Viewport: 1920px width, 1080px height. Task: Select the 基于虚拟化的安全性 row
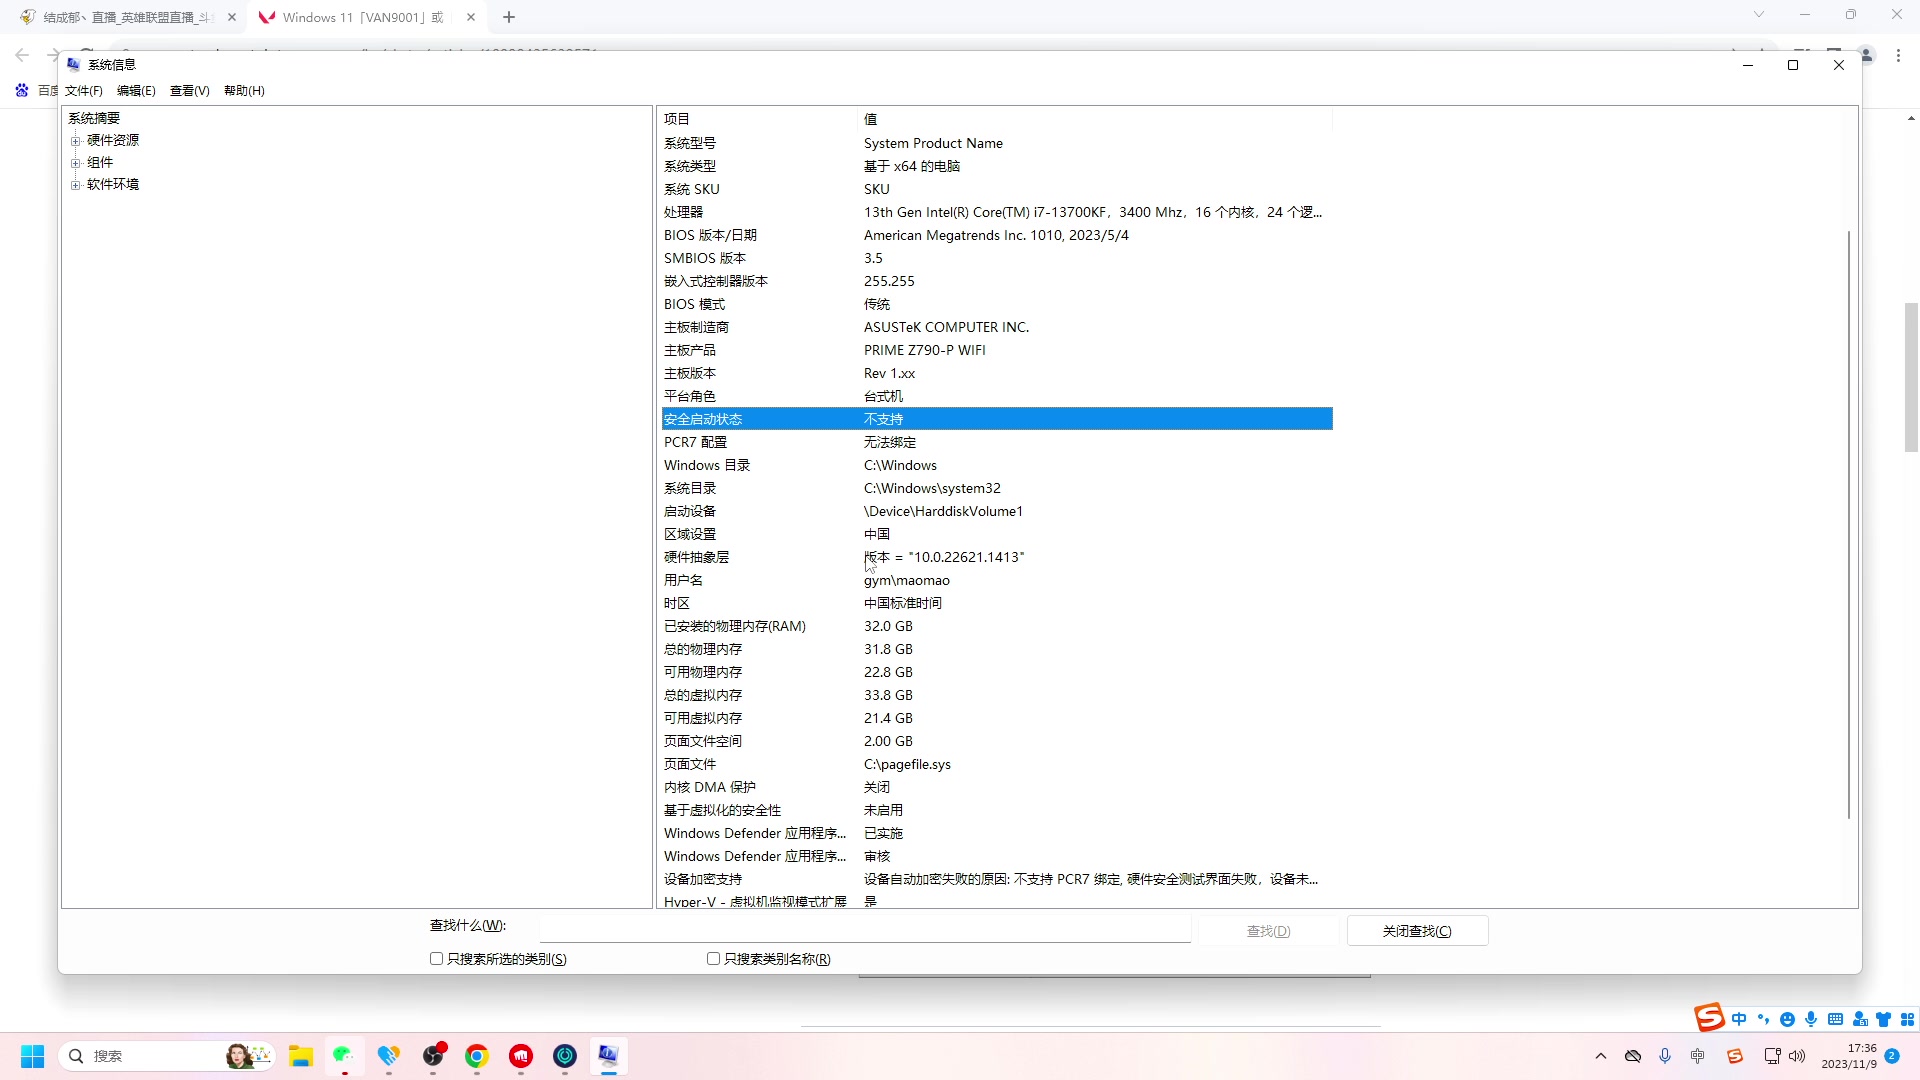(x=997, y=810)
